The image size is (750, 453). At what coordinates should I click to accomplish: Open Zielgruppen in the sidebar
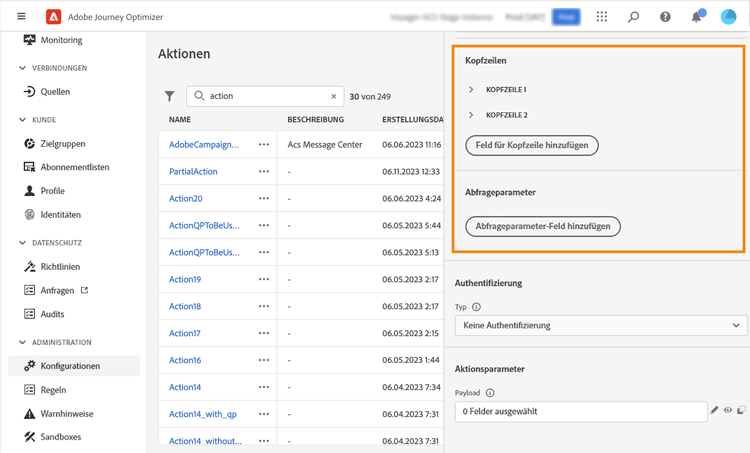pyautogui.click(x=62, y=144)
